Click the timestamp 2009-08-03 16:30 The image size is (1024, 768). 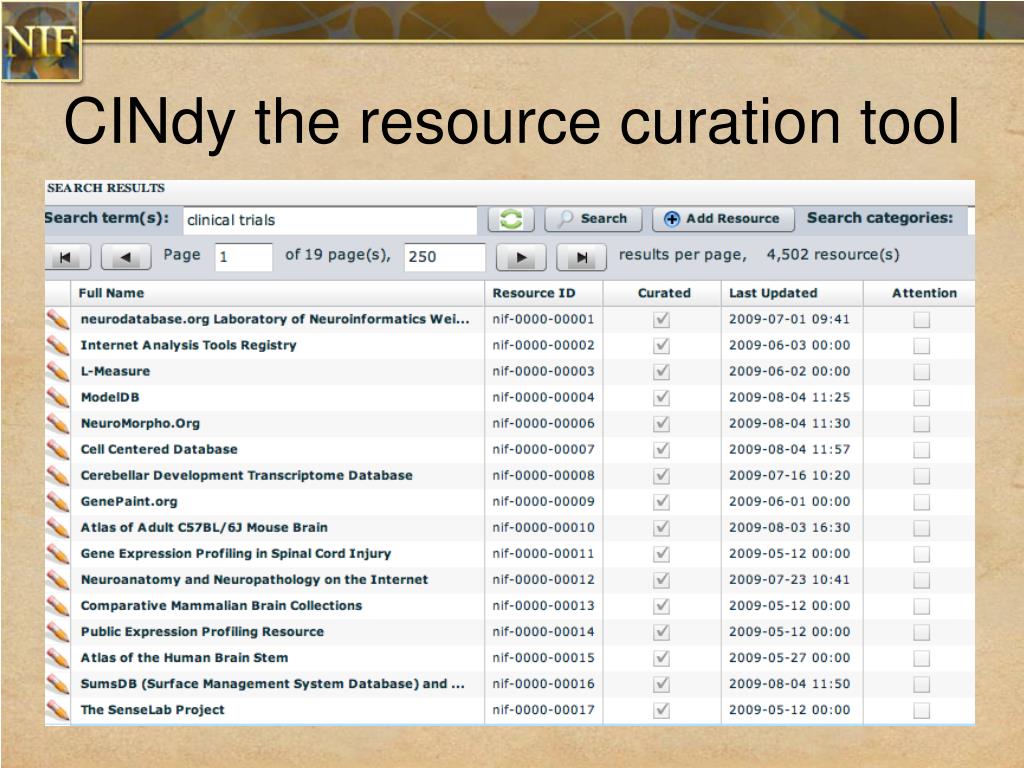[790, 528]
